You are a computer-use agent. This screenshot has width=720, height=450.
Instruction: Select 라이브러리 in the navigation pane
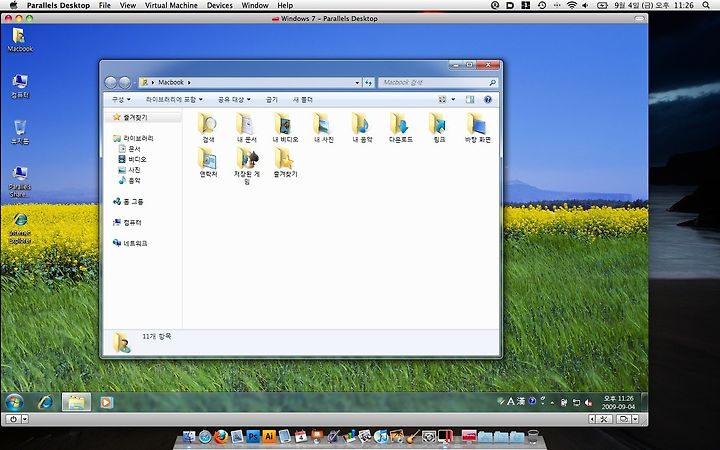tap(138, 138)
